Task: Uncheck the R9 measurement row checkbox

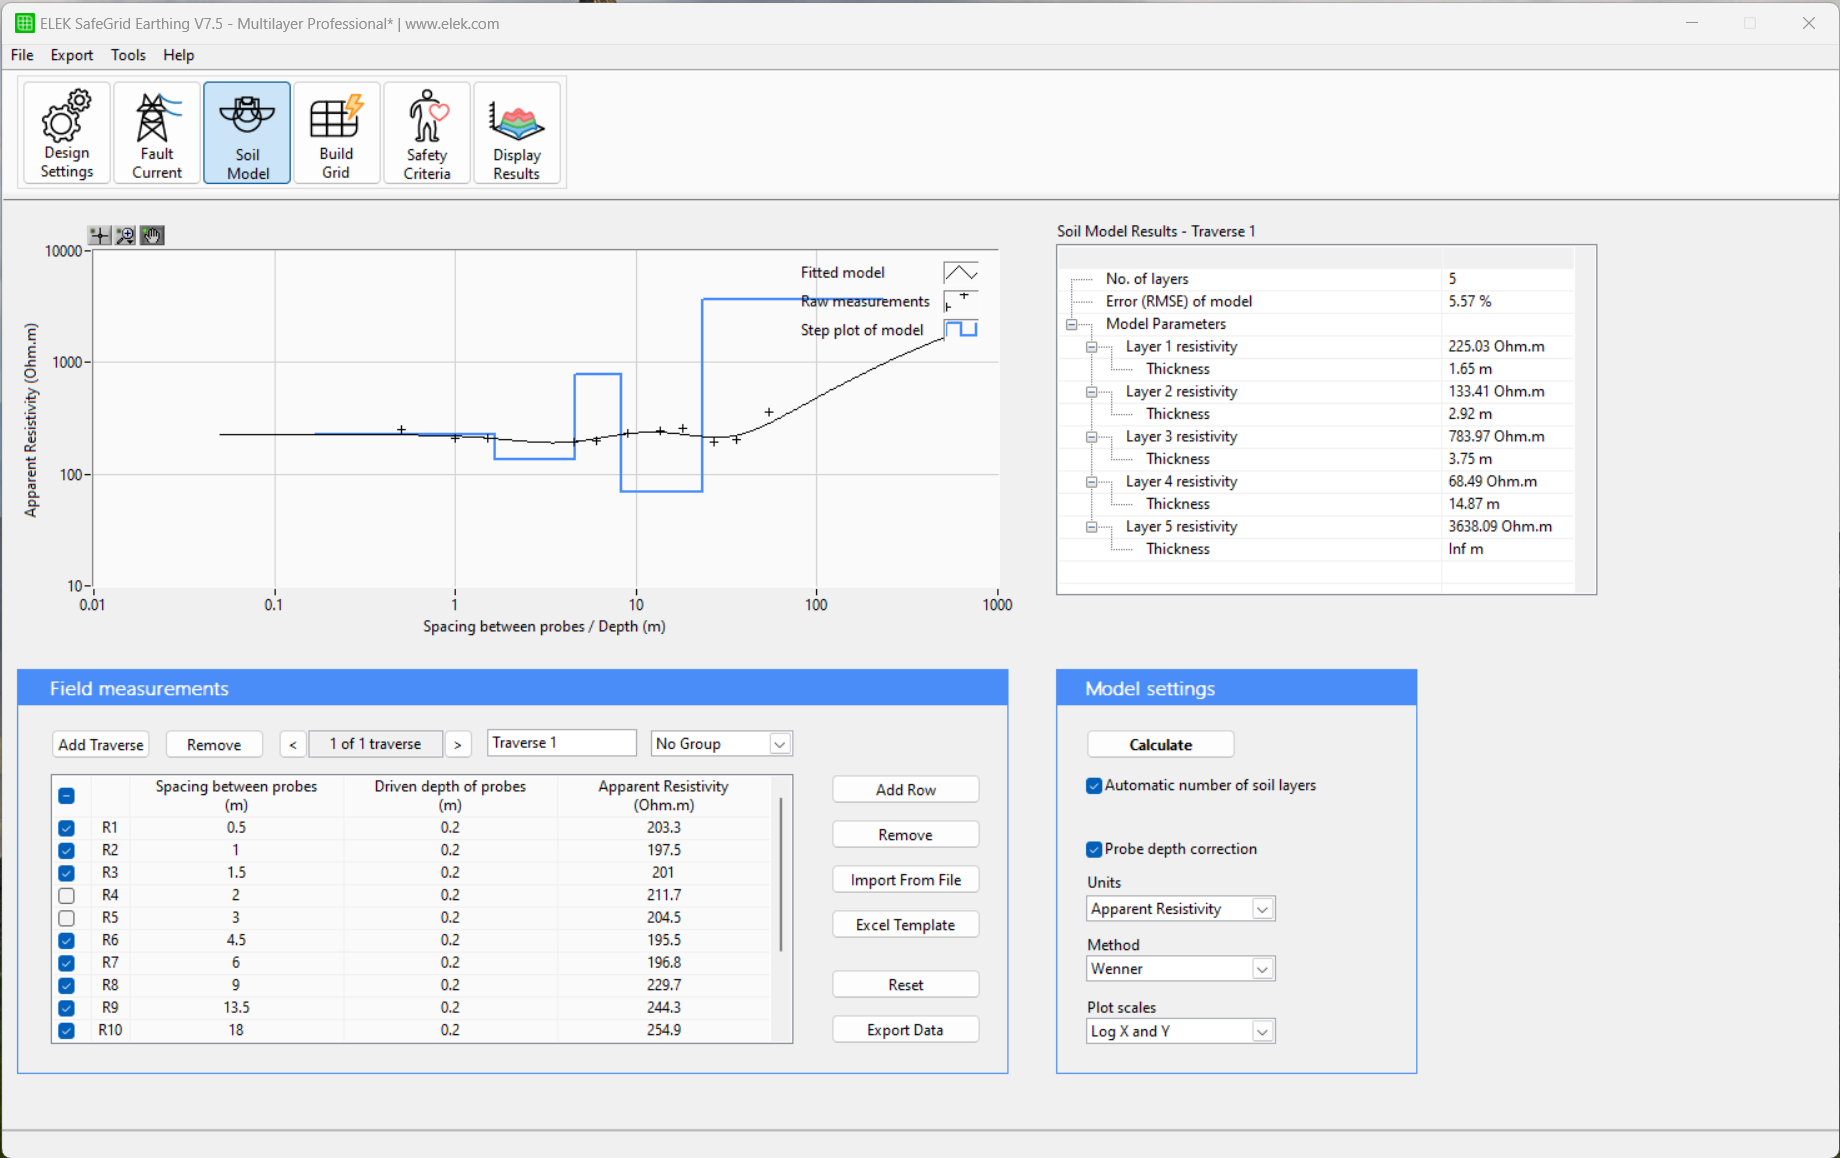Action: click(66, 1008)
